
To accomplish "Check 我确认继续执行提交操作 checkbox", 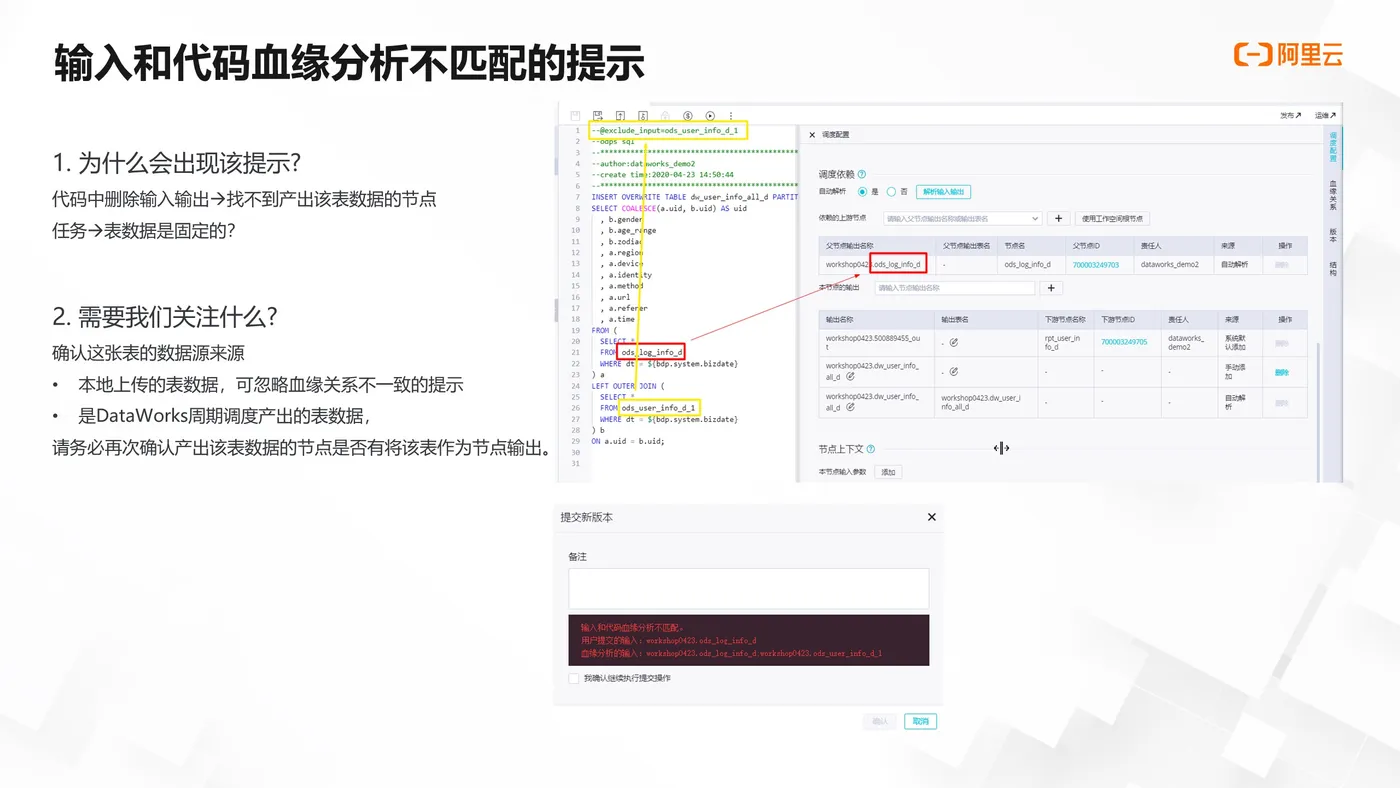I will tap(573, 678).
